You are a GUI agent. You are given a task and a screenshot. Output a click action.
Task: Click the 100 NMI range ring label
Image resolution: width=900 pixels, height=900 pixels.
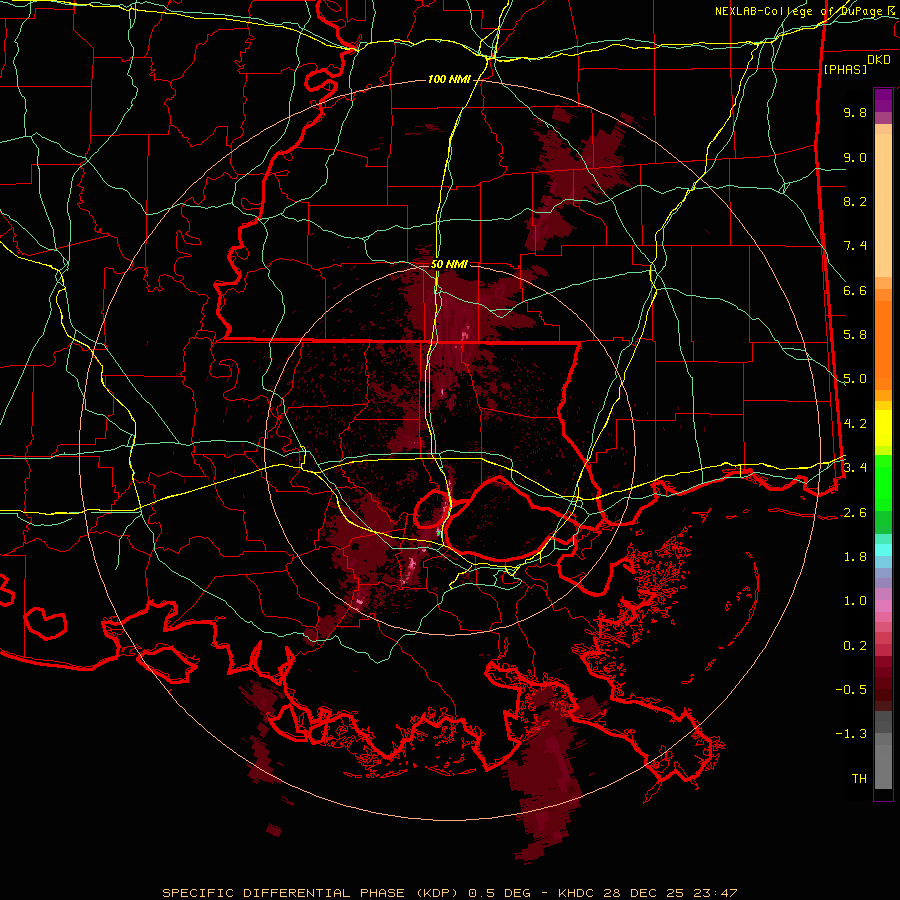(x=449, y=79)
